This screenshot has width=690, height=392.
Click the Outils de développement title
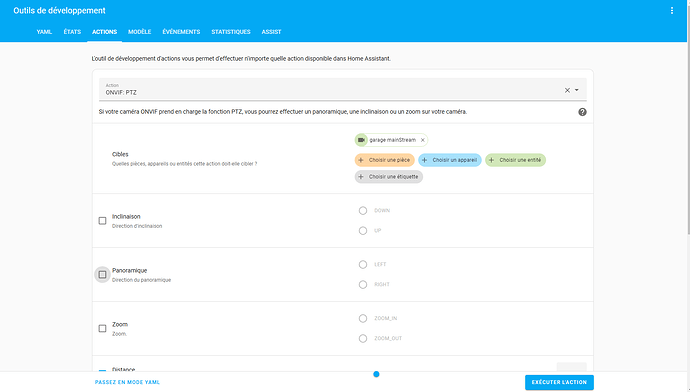[59, 11]
